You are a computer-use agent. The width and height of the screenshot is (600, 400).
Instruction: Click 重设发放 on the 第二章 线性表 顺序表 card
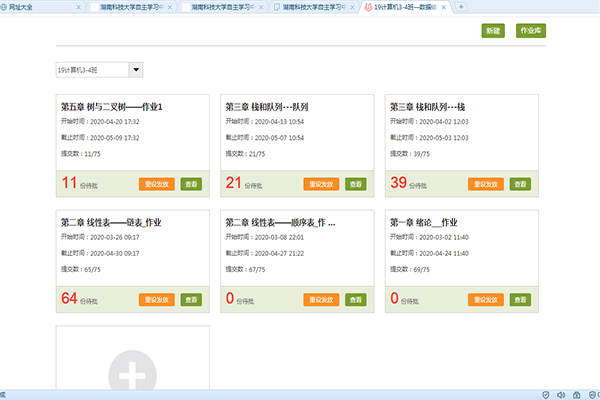click(321, 299)
